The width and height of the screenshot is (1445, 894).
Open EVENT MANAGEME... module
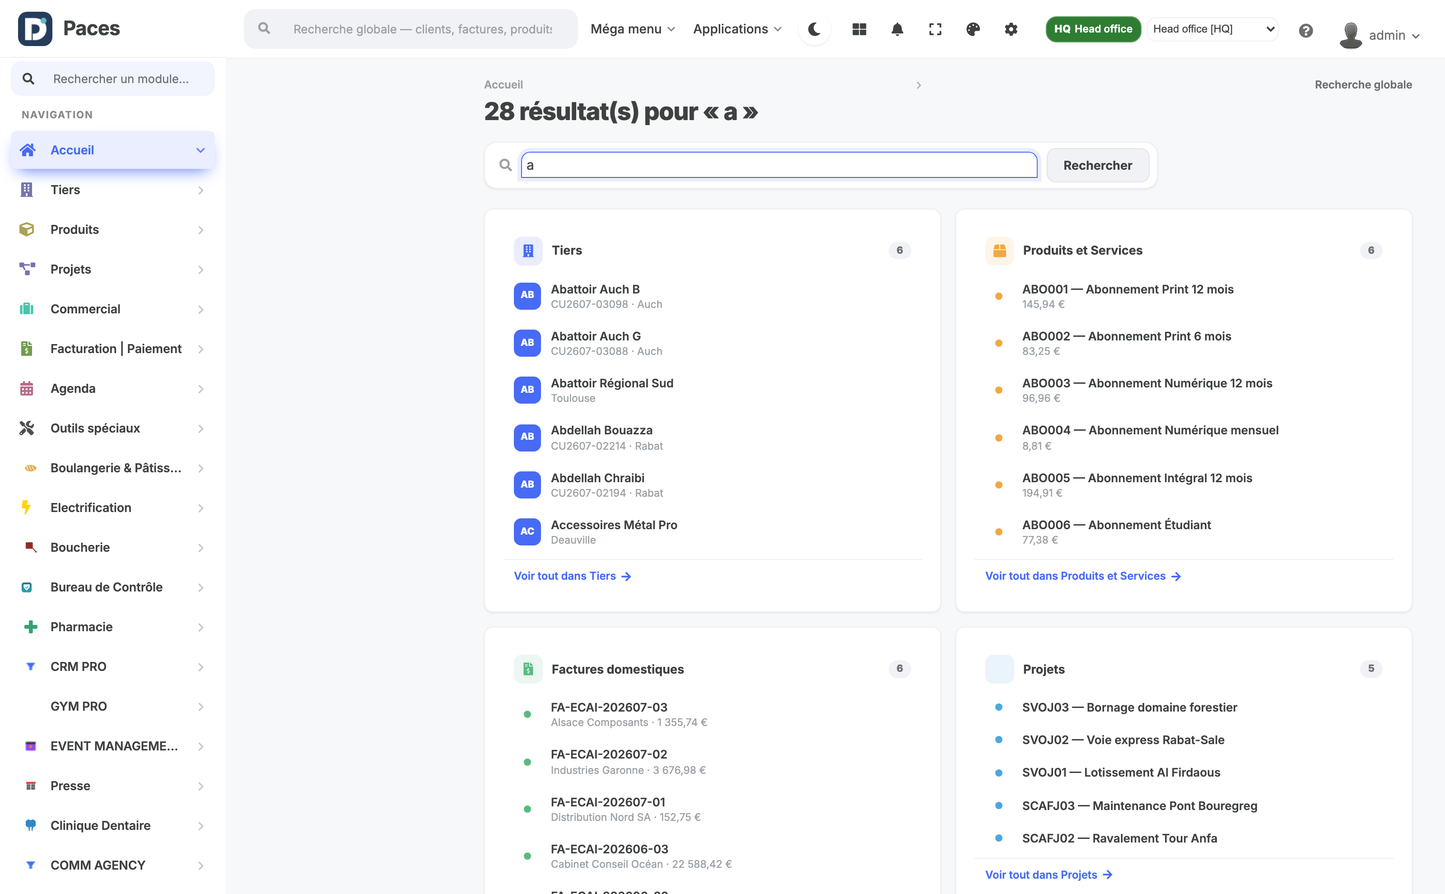point(113,746)
